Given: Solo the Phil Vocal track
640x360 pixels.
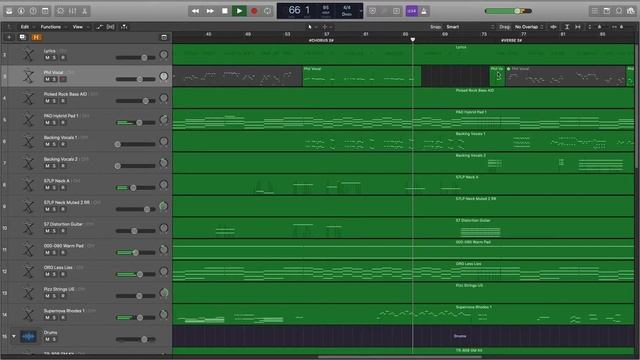Looking at the screenshot, I should [54, 79].
